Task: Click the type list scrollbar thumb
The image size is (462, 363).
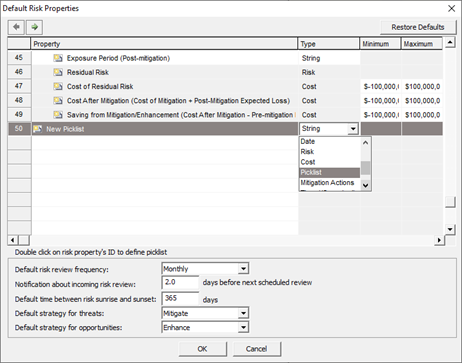Action: (x=366, y=168)
